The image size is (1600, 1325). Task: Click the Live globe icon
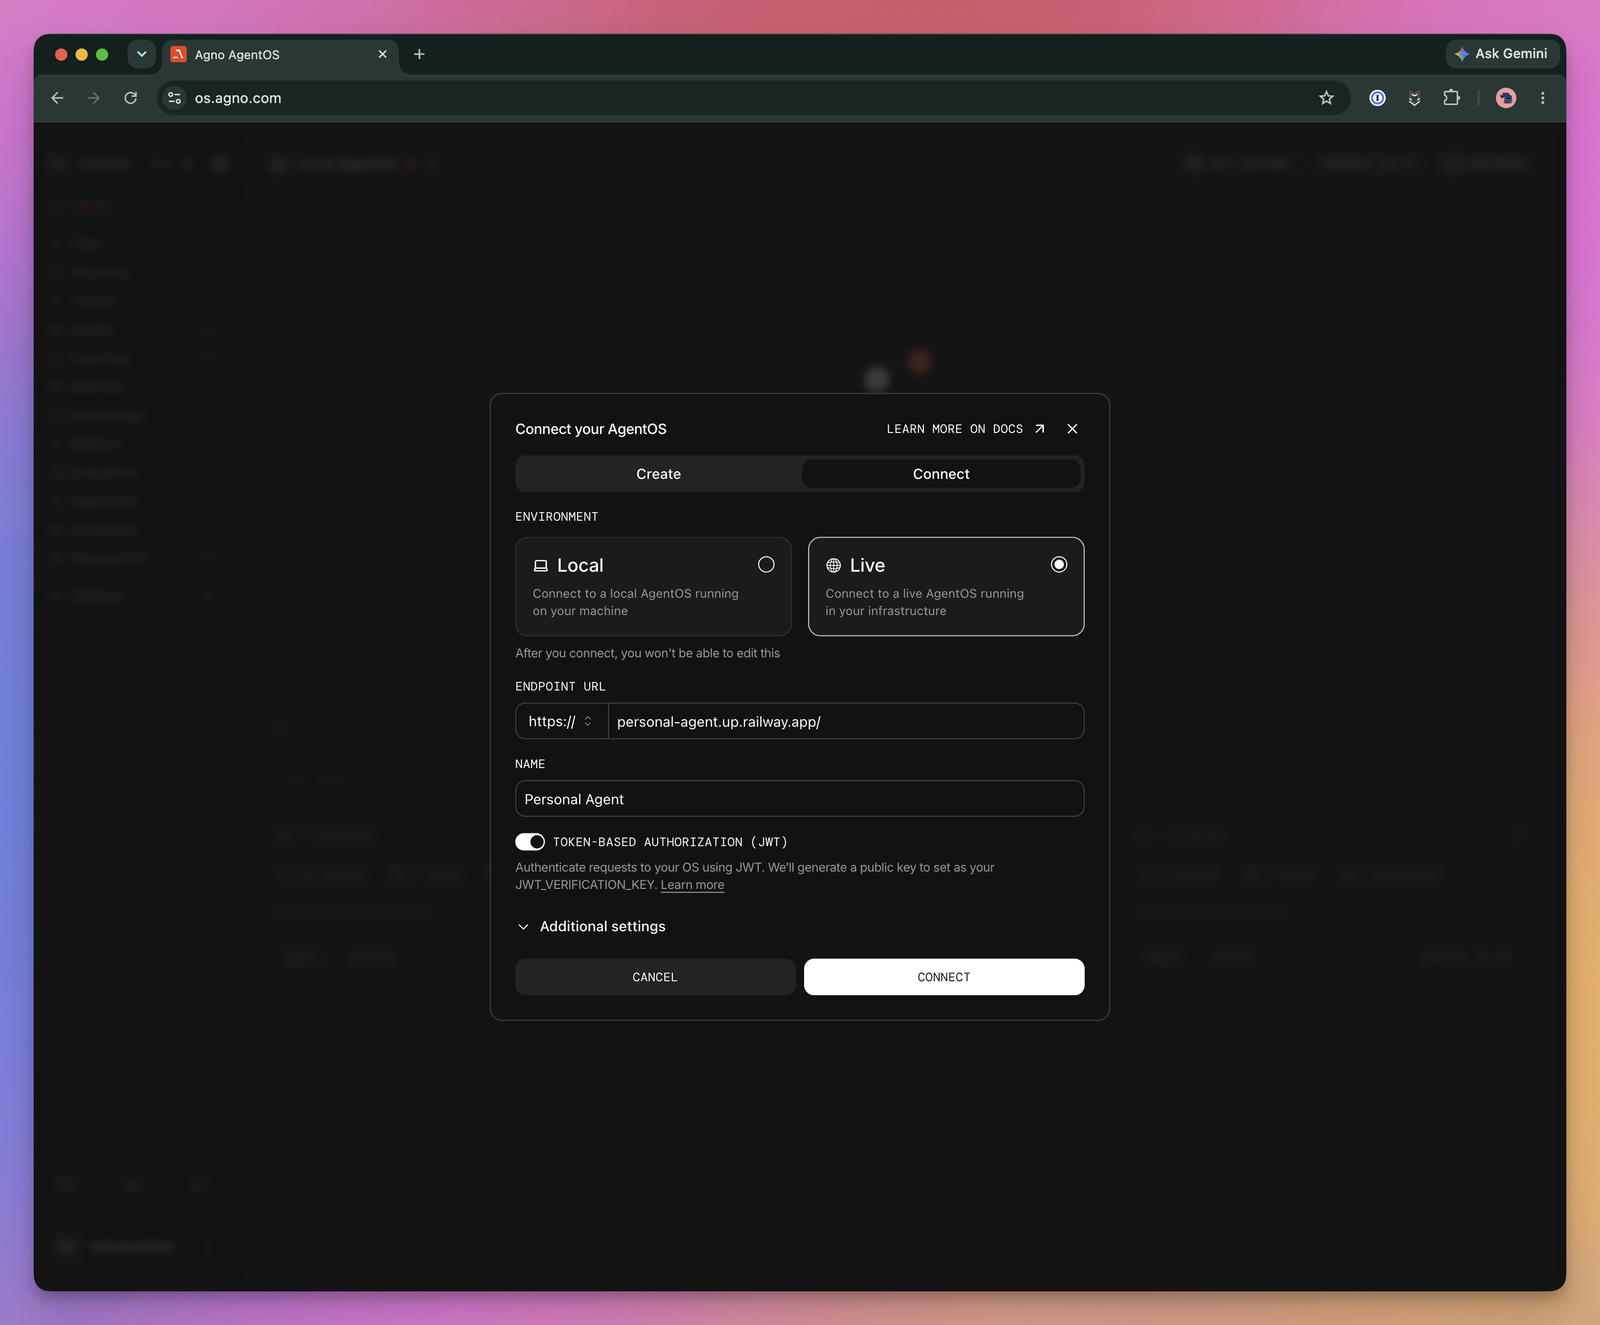(x=833, y=566)
